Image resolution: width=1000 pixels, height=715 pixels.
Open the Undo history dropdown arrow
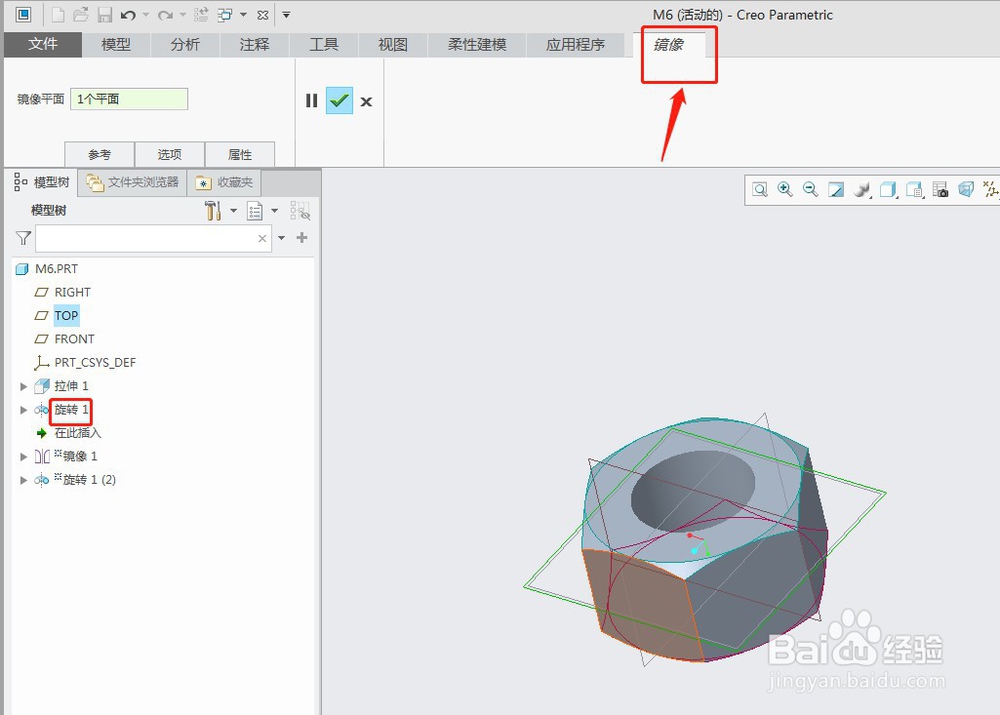pyautogui.click(x=146, y=15)
